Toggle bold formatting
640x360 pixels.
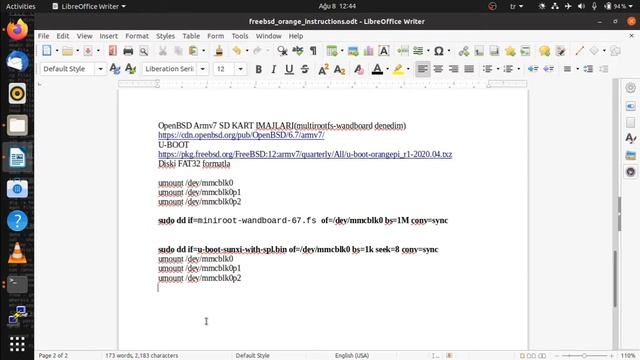click(x=258, y=69)
